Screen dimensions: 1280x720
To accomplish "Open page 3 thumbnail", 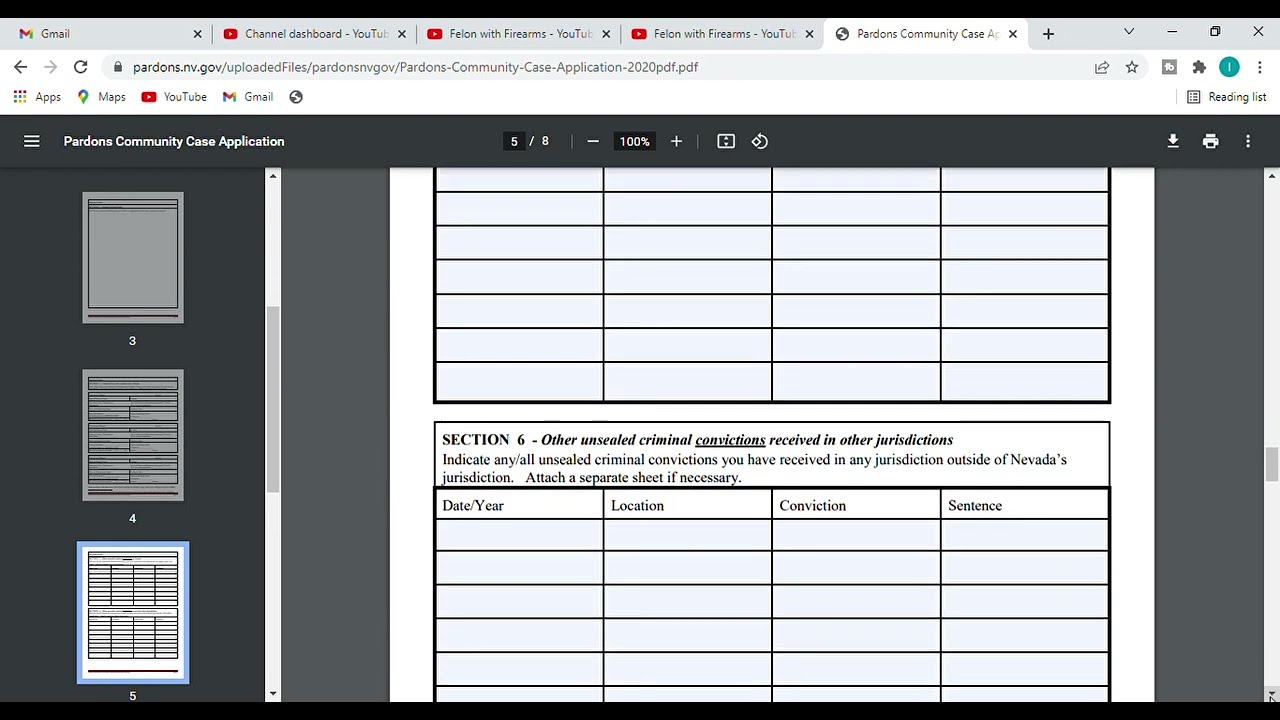I will click(133, 258).
